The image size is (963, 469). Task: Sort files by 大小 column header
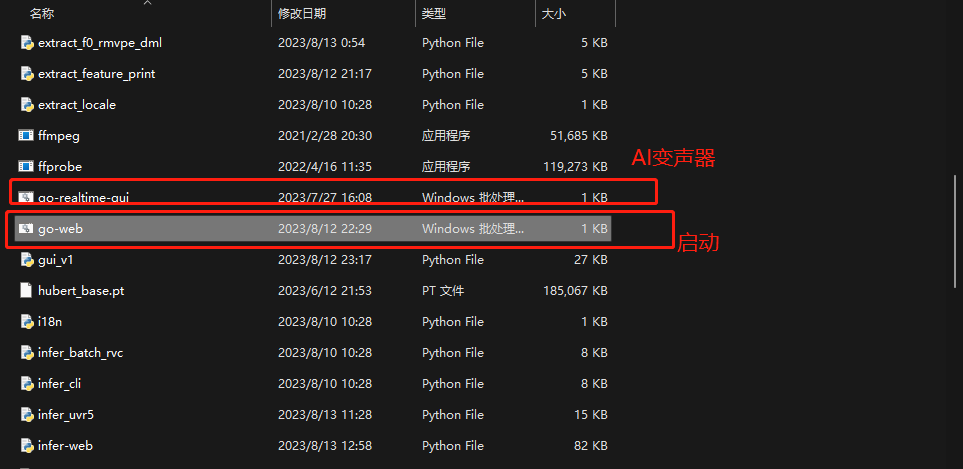553,14
